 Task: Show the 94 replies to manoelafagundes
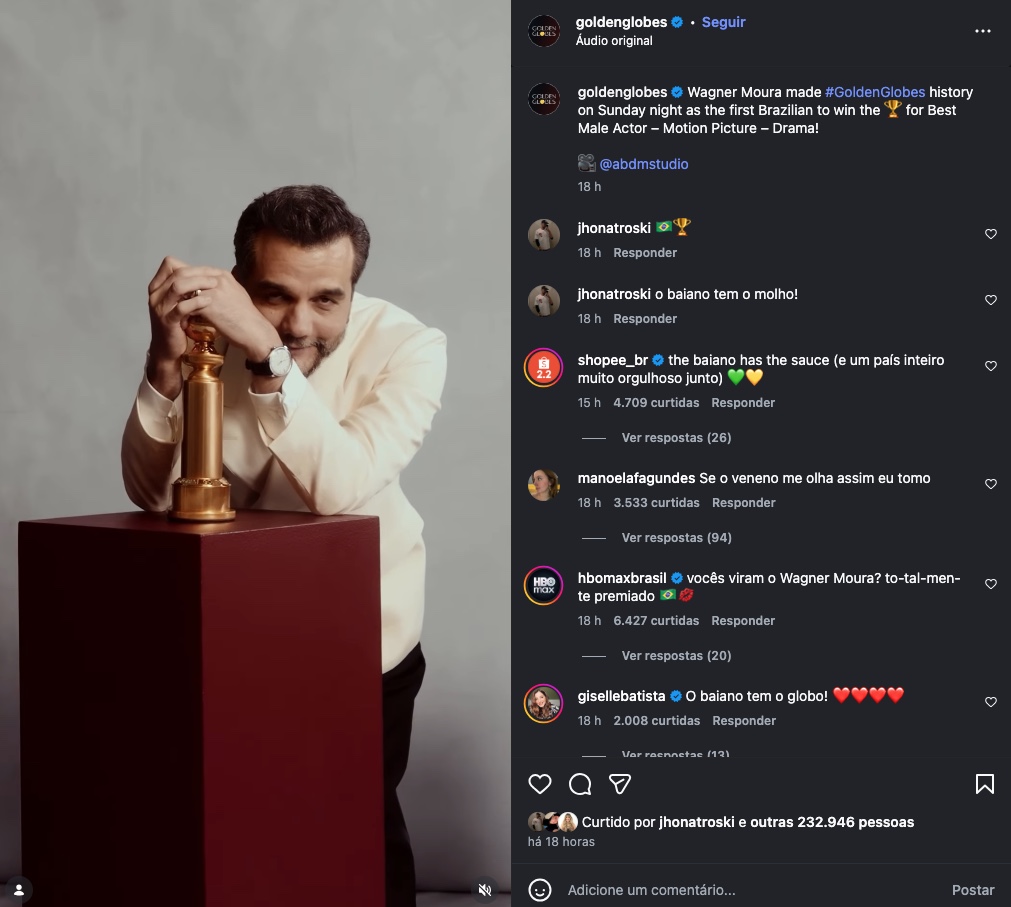[x=676, y=537]
